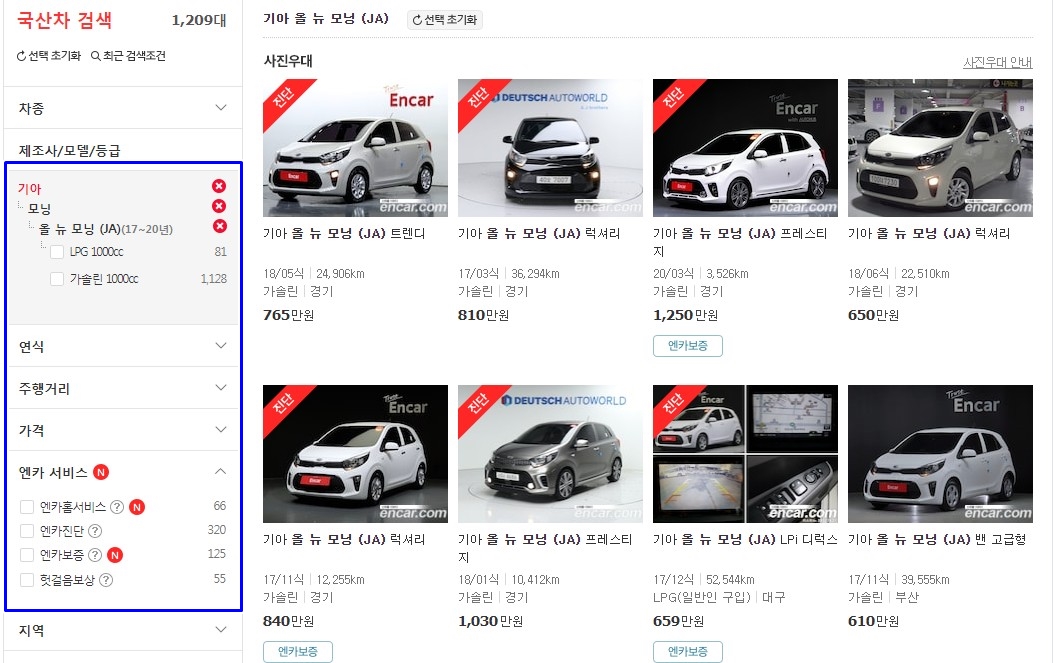The width and height of the screenshot is (1053, 663).
Task: Open listing title 기아 올 뉴 모닝 (JA) 밴 고급형
Action: 937,539
